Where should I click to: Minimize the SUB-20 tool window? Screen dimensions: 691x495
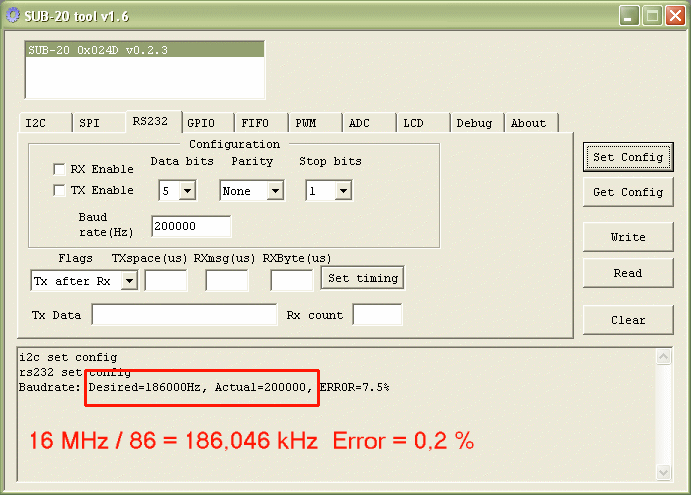629,16
